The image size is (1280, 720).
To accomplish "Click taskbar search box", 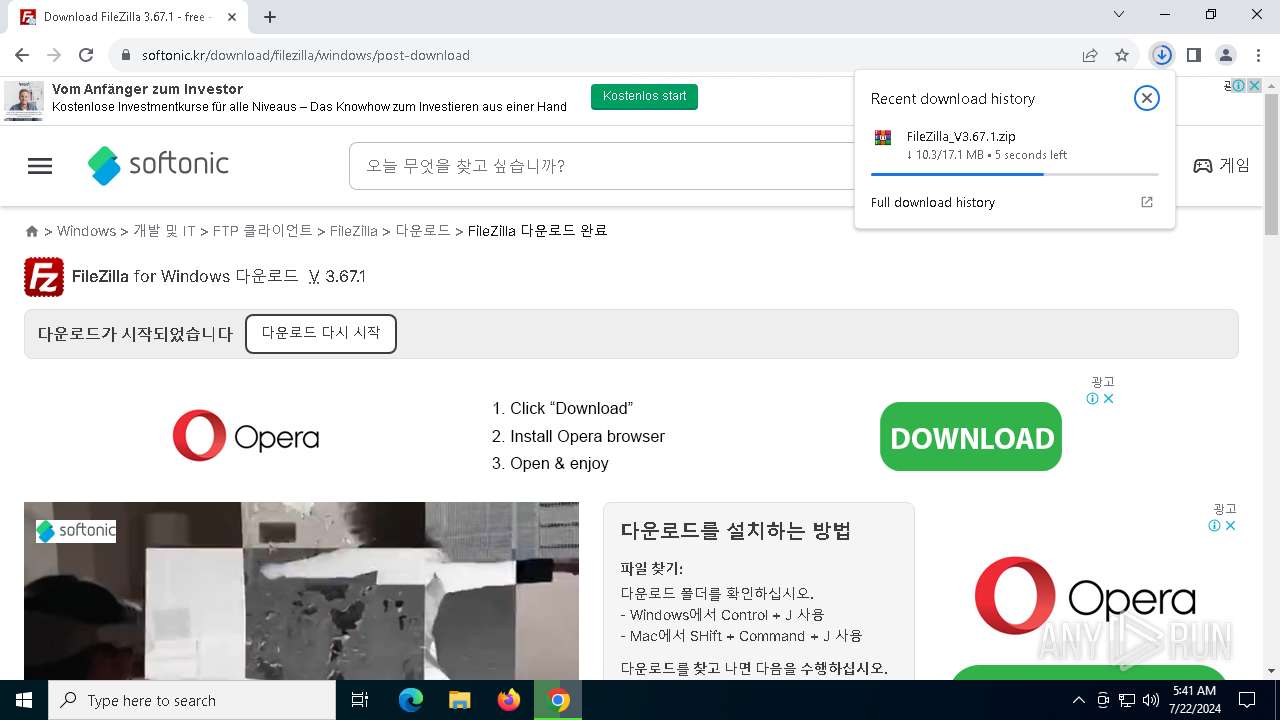I will pos(192,700).
